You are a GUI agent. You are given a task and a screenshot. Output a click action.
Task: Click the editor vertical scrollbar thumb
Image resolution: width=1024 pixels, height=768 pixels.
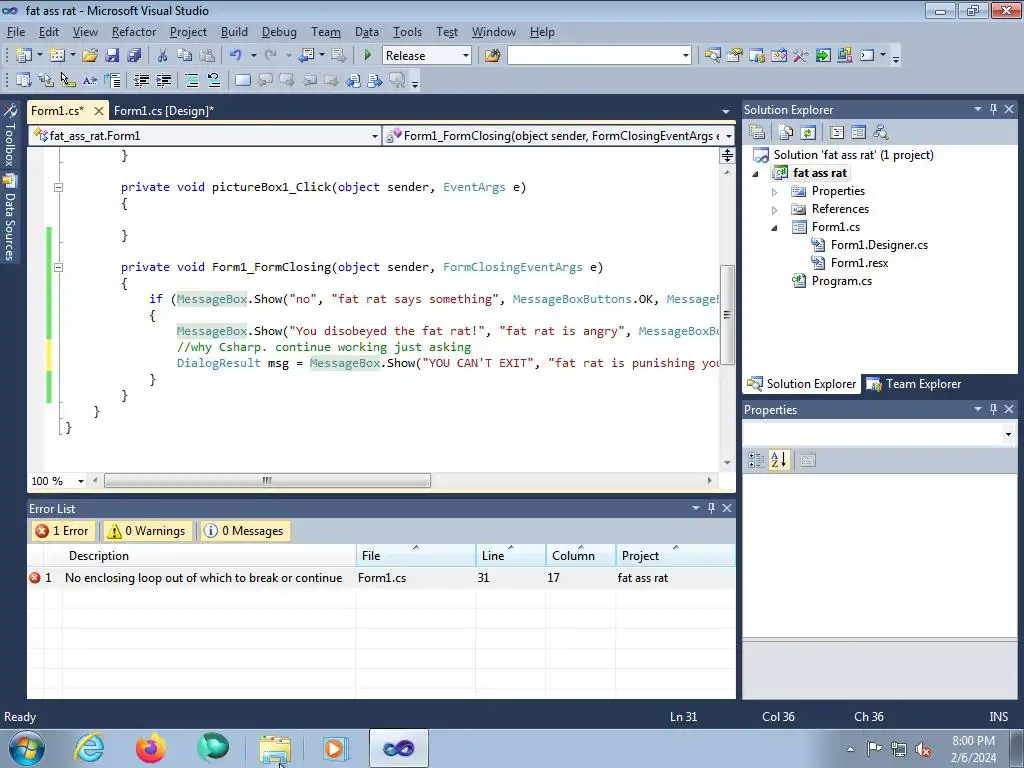[727, 315]
